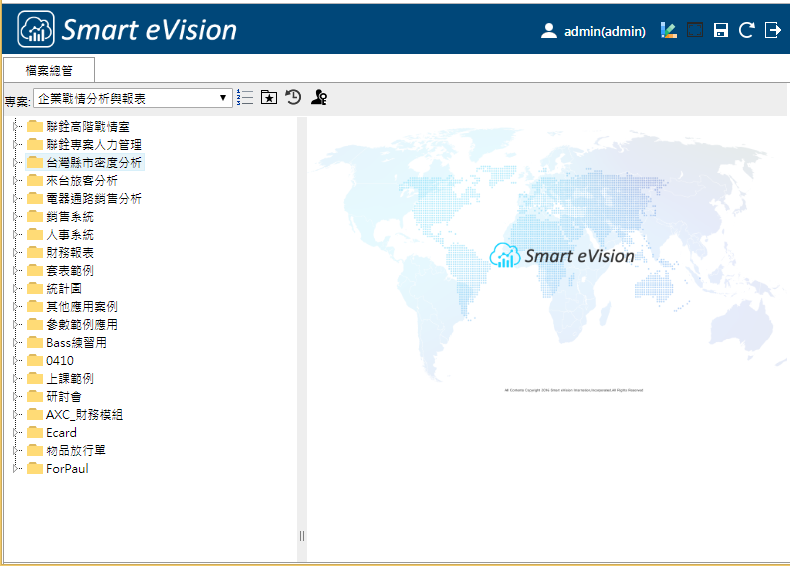Click the save floppy disk icon

click(721, 30)
